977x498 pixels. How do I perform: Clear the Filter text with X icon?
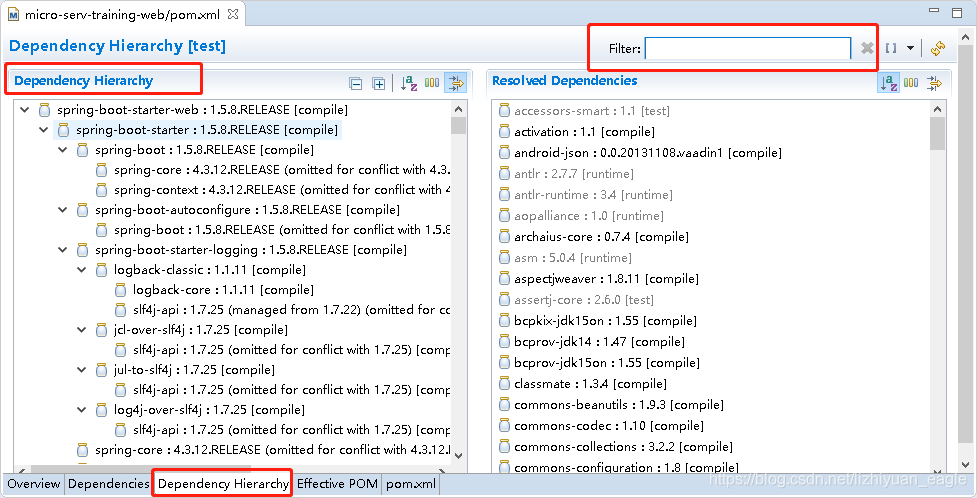[867, 48]
